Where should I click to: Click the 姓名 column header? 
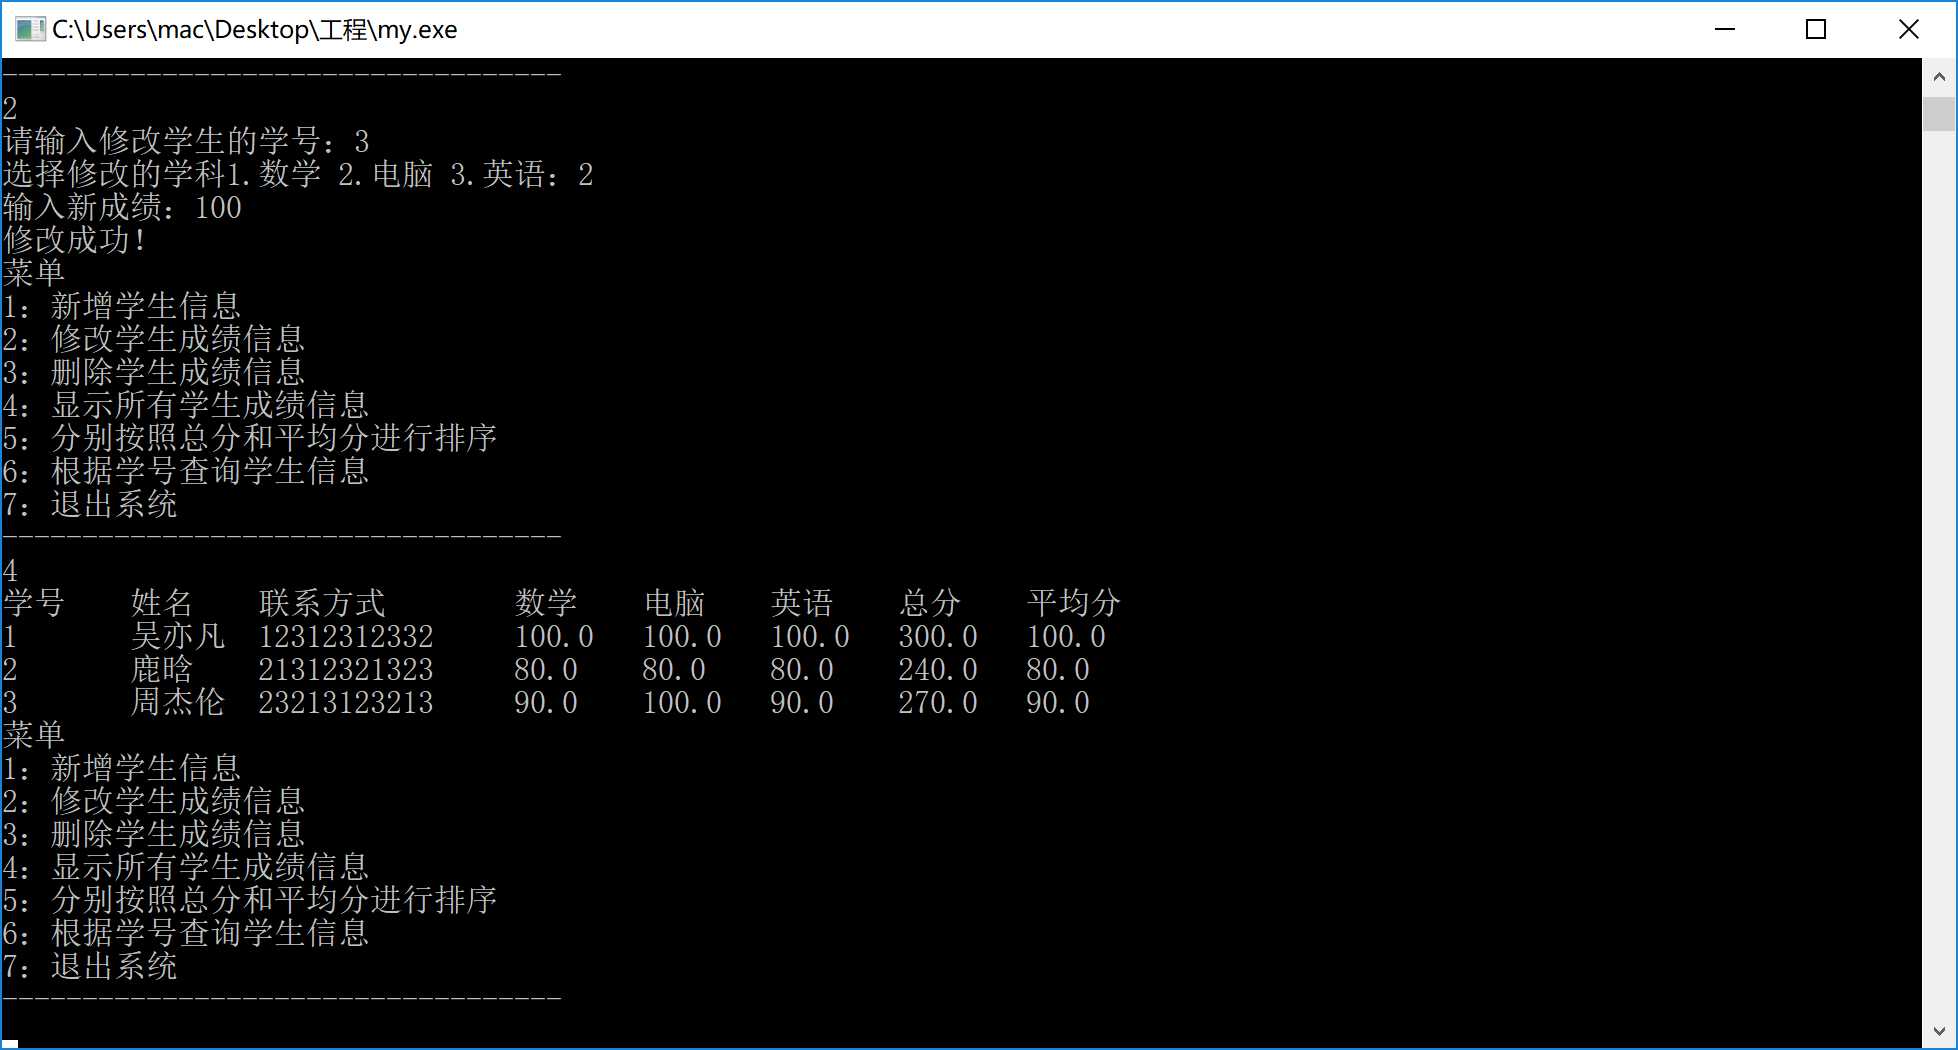click(162, 603)
